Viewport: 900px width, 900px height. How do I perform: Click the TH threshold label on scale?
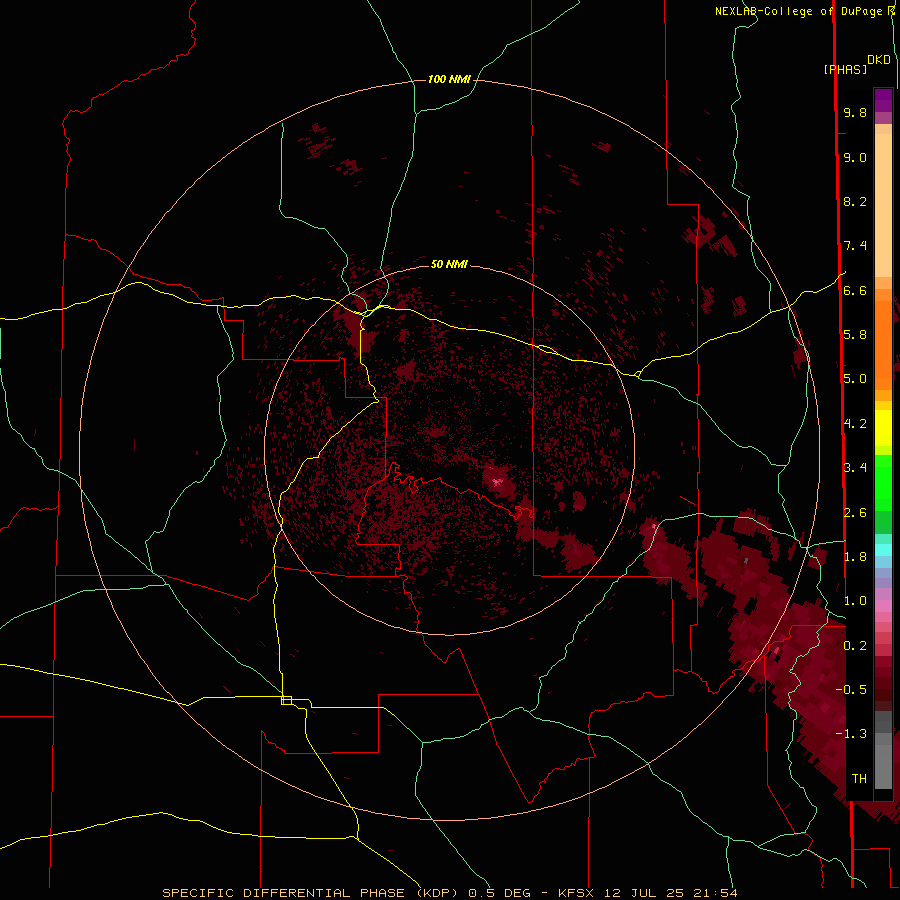click(859, 778)
